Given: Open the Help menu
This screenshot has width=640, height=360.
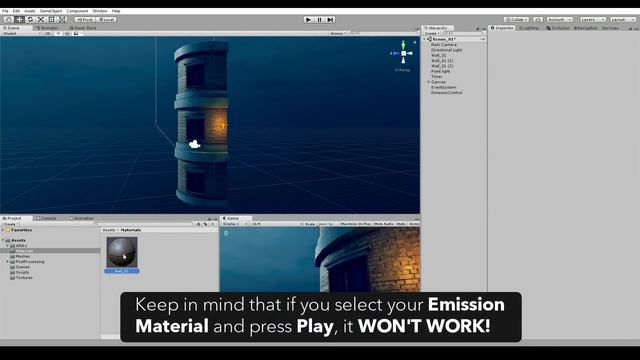Looking at the screenshot, I should tap(116, 11).
